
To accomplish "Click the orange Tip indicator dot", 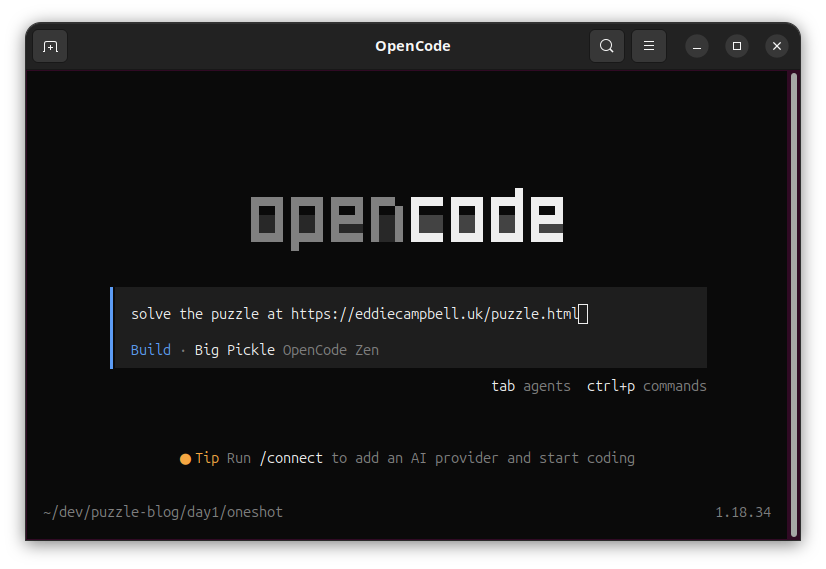I will click(x=185, y=459).
